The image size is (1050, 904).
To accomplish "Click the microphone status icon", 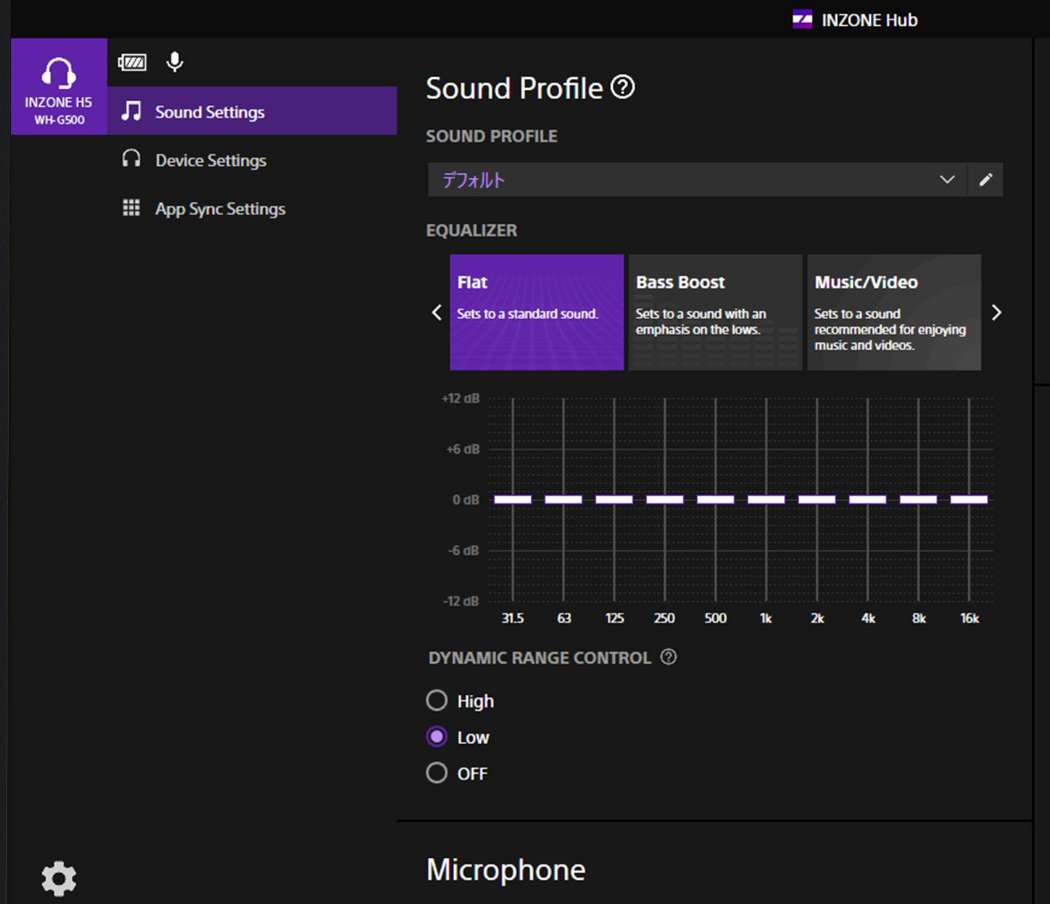I will (x=175, y=62).
